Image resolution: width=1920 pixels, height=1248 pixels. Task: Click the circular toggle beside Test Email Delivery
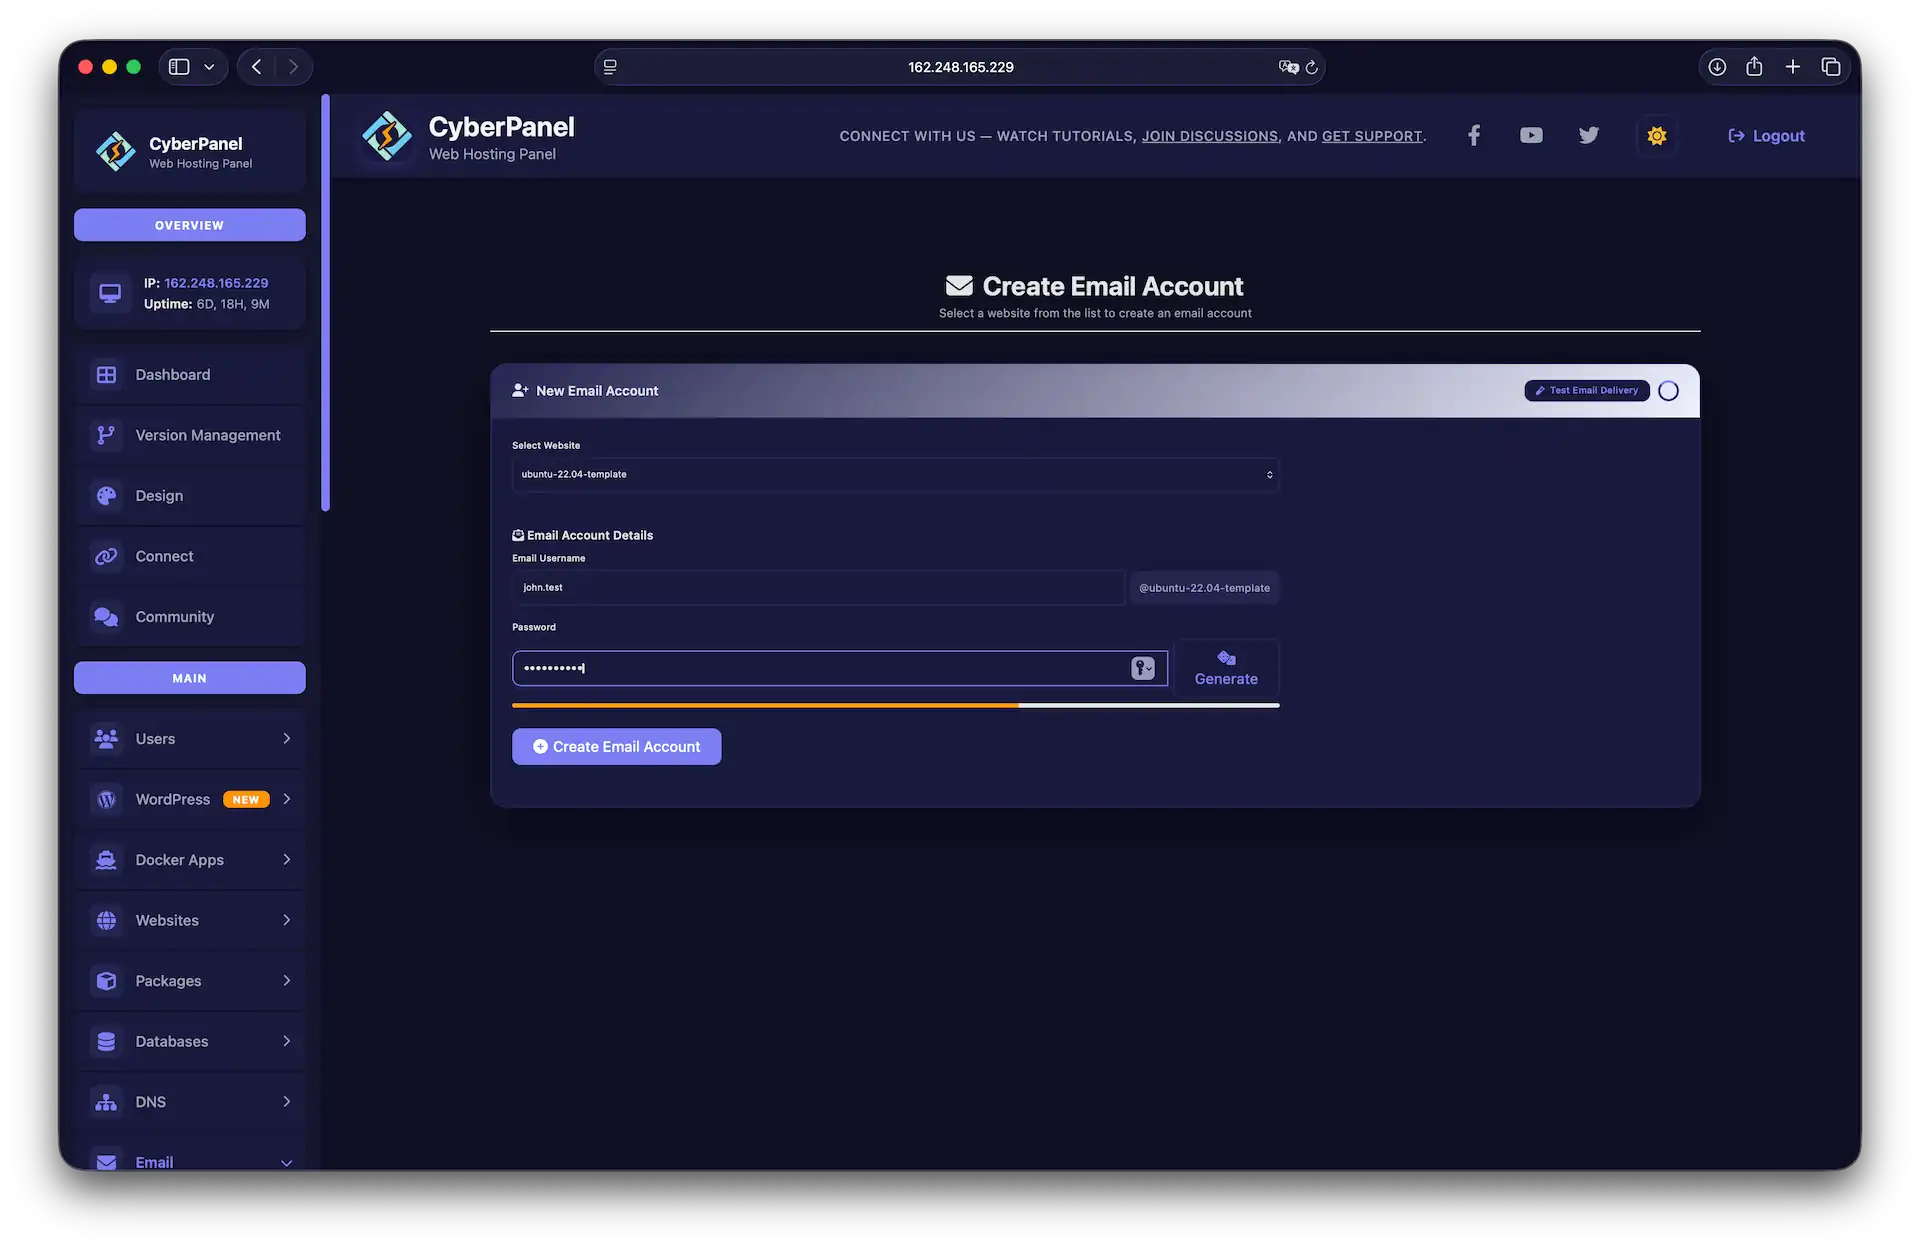(x=1667, y=390)
